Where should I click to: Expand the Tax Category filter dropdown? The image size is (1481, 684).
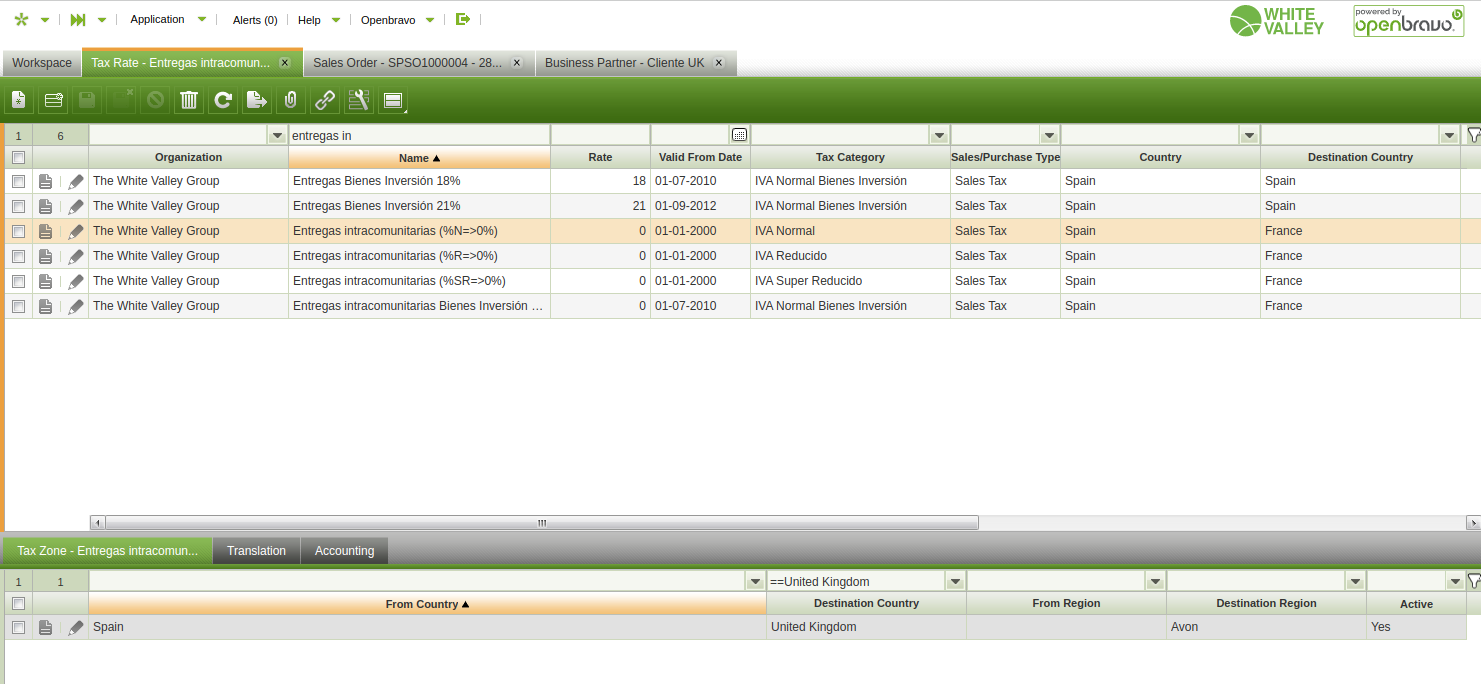[x=938, y=135]
